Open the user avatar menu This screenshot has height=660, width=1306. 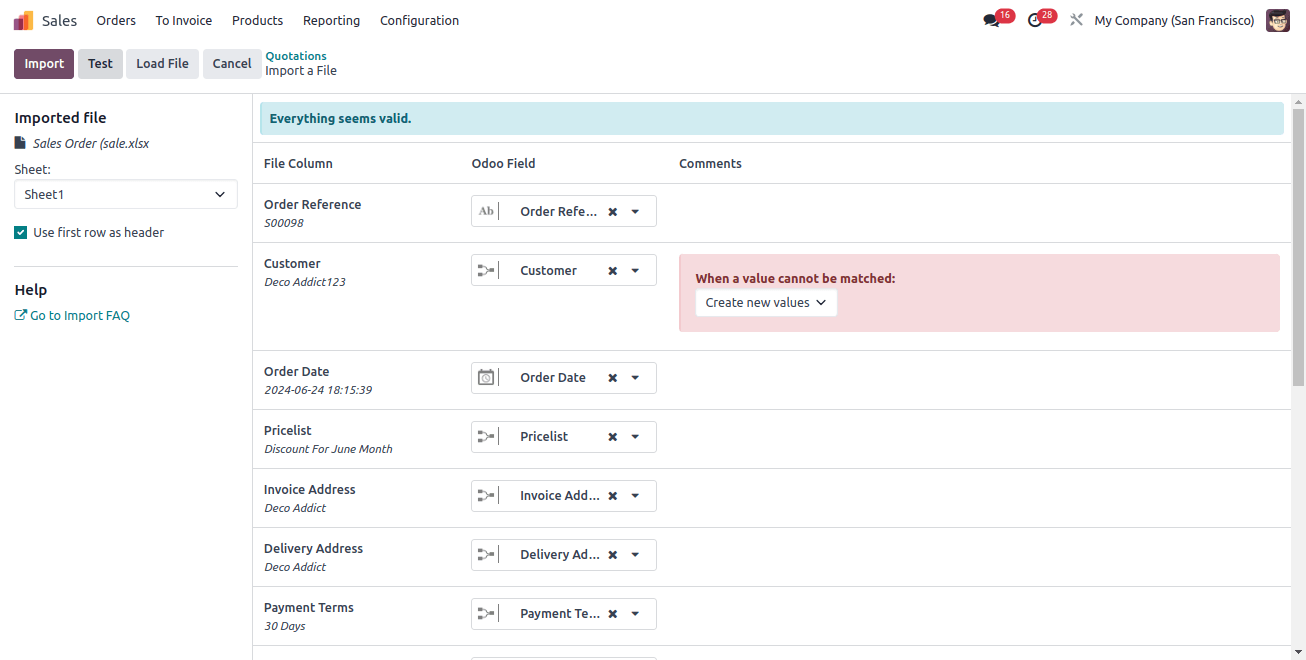point(1278,20)
